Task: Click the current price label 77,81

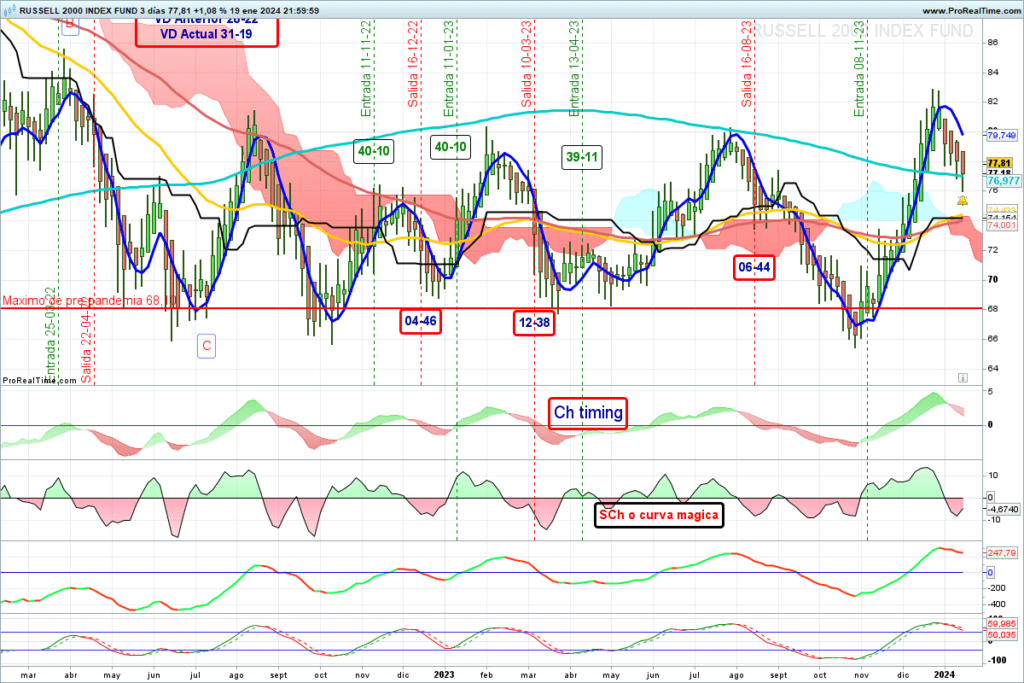Action: (1000, 163)
